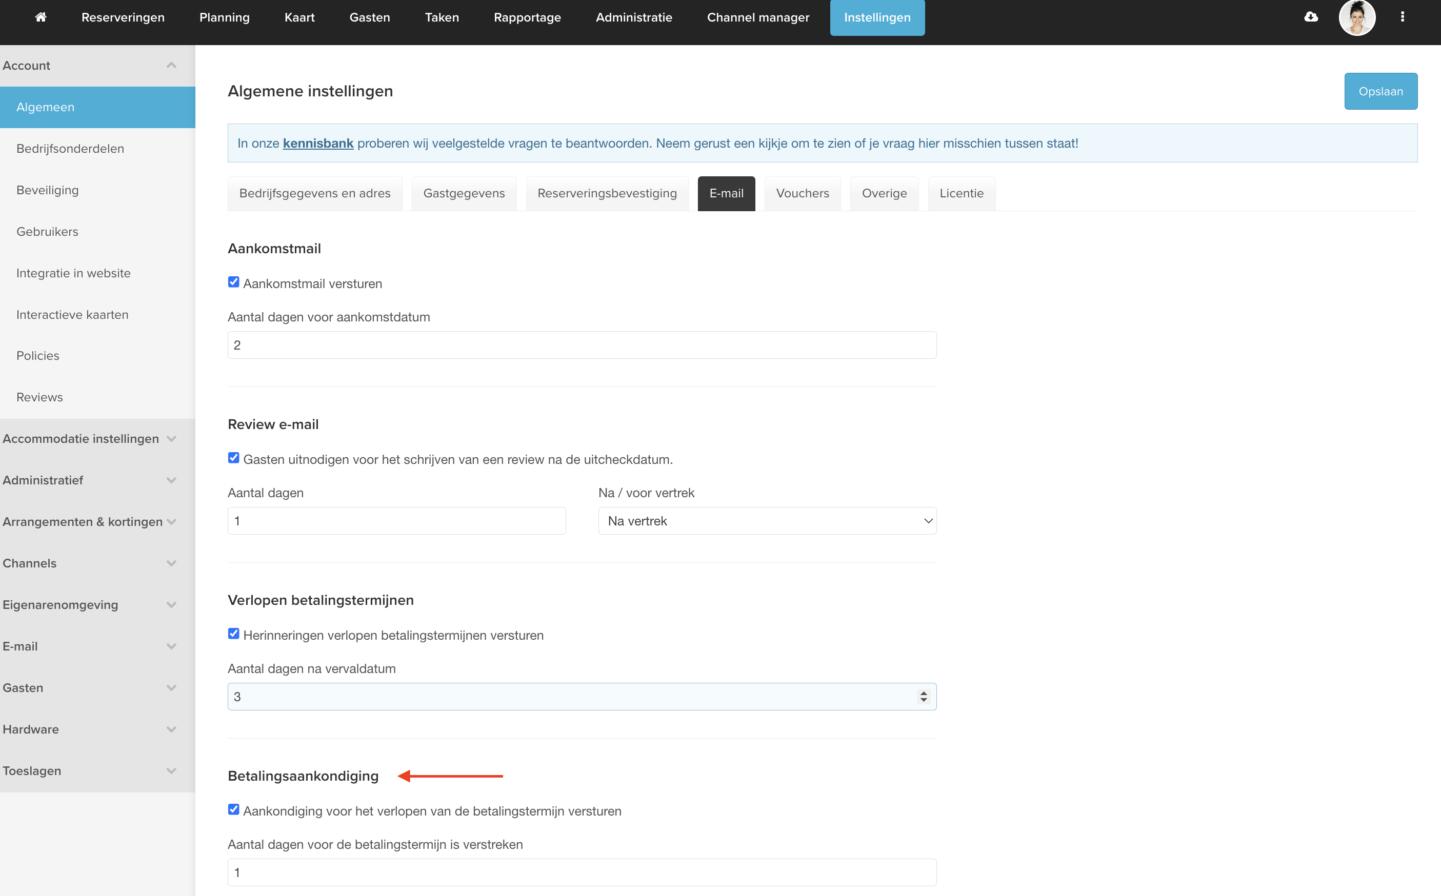Select Beveiliging in the sidebar
This screenshot has width=1441, height=896.
(47, 190)
